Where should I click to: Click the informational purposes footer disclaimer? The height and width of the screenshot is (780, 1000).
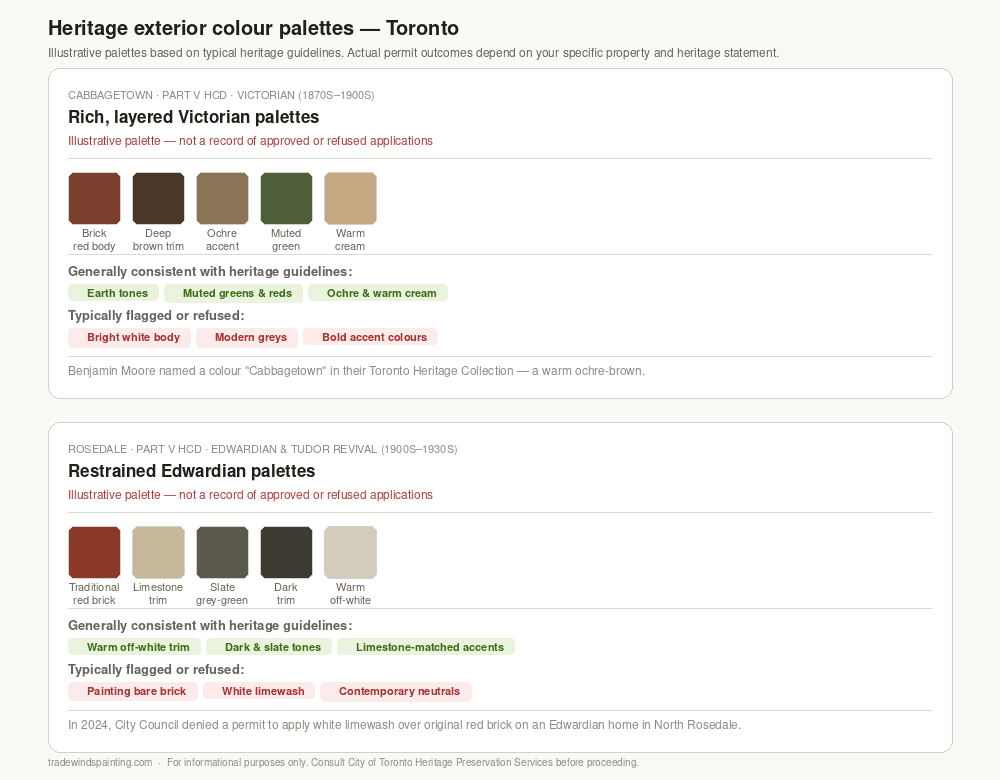402,762
